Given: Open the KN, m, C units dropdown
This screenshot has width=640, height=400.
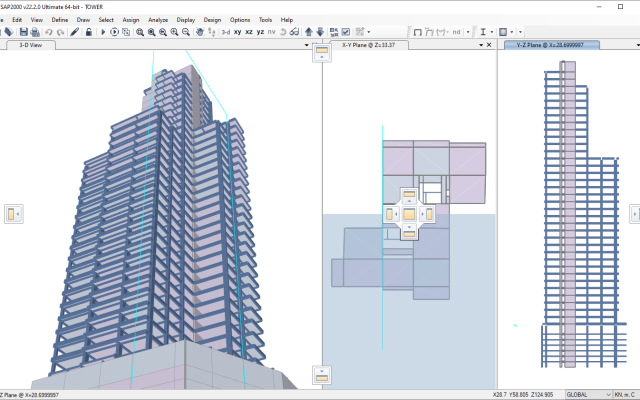Looking at the screenshot, I should [624, 394].
